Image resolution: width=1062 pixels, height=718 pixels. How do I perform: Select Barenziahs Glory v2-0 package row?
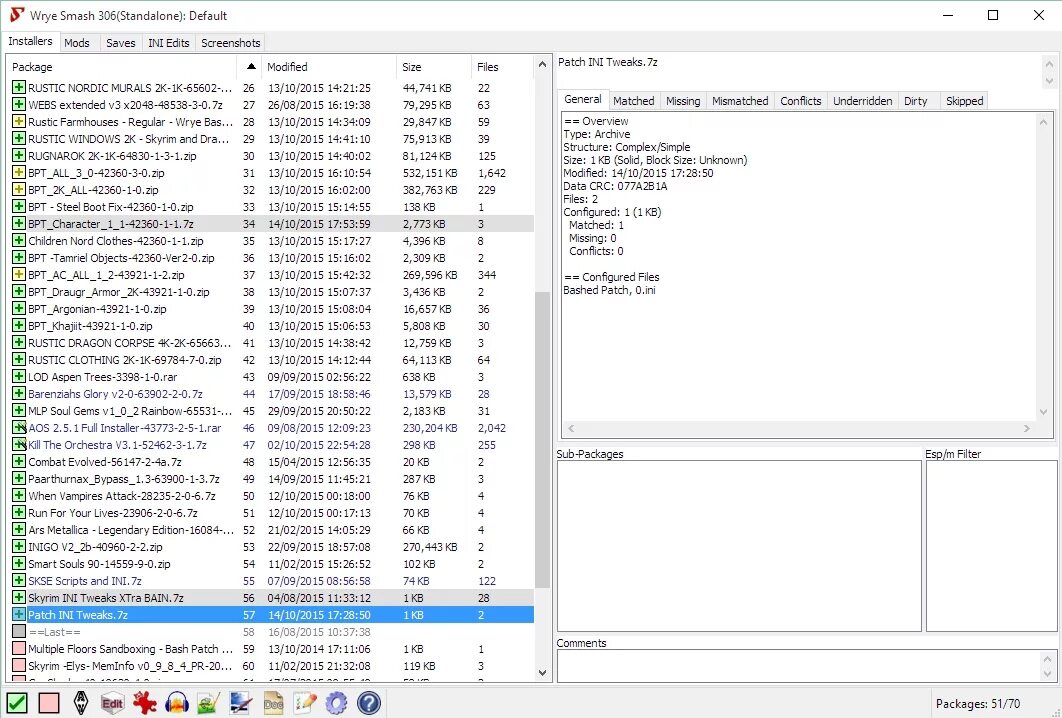click(271, 394)
